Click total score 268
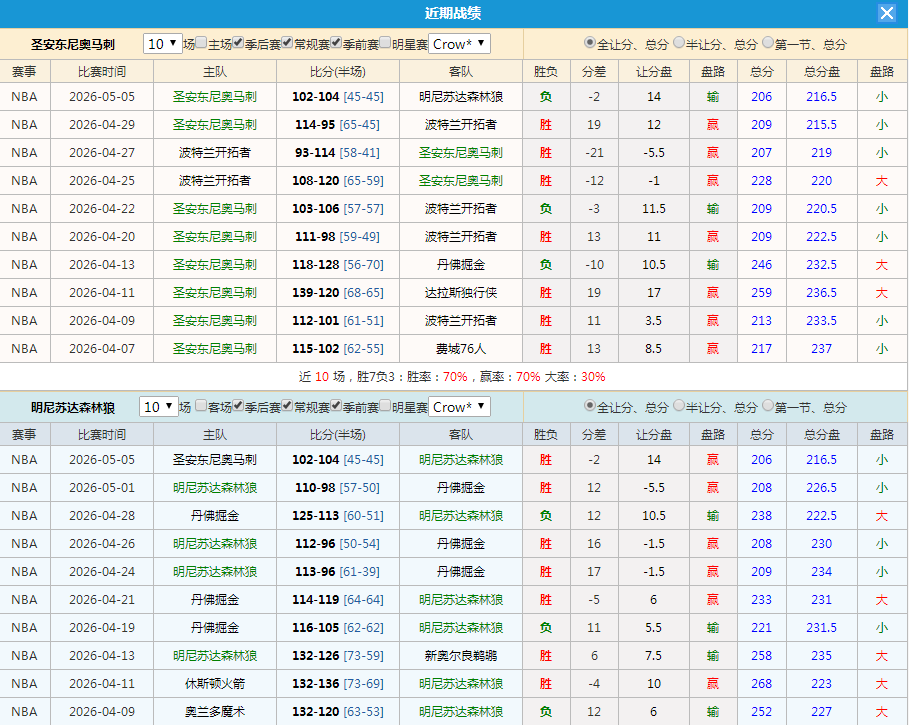Image resolution: width=909 pixels, height=725 pixels. click(761, 684)
